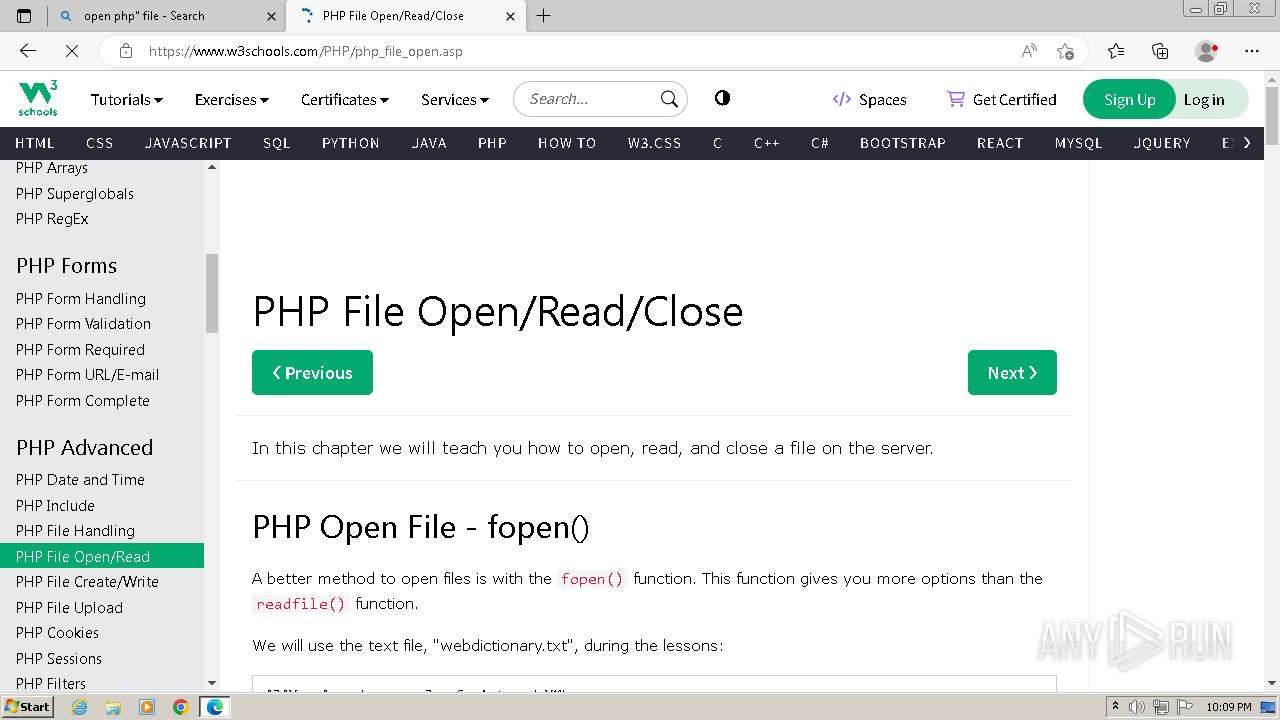Click volume icon in system tray

pos(1137,707)
